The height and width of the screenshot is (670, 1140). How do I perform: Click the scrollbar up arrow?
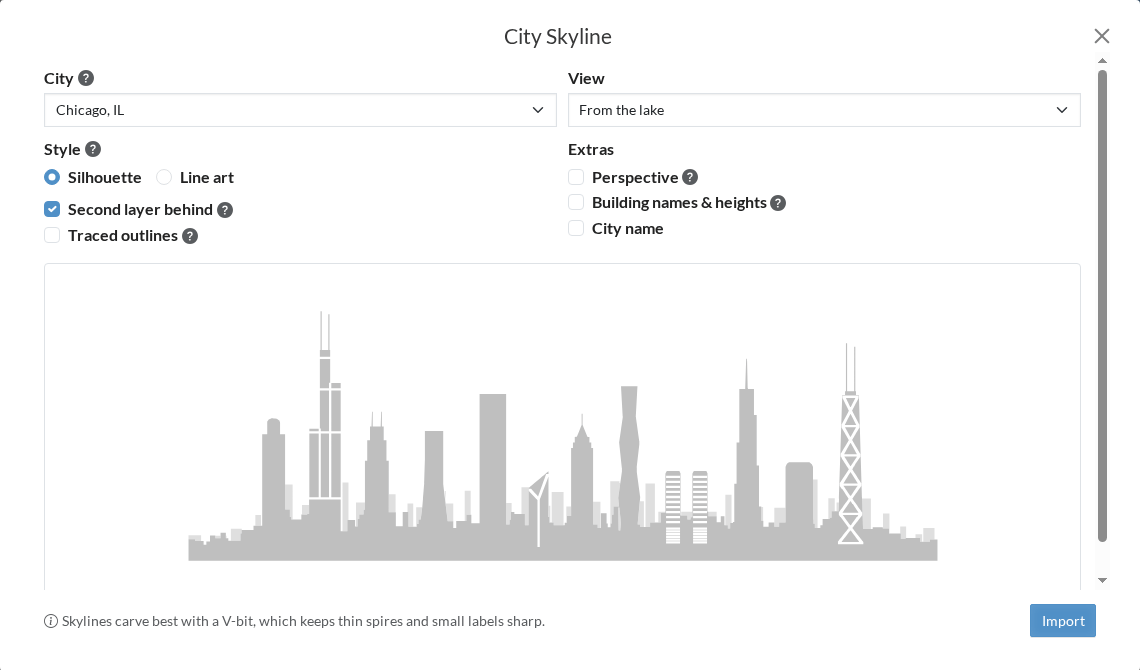pos(1102,61)
